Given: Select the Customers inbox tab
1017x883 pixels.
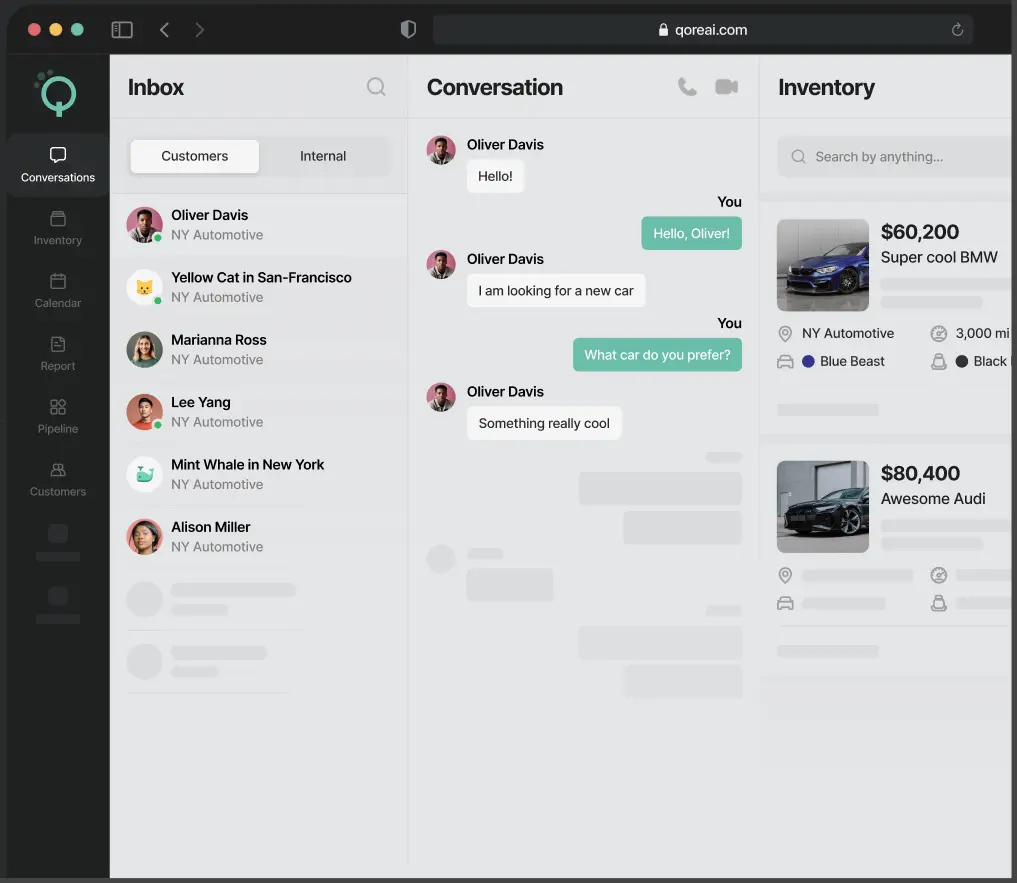Looking at the screenshot, I should (195, 156).
